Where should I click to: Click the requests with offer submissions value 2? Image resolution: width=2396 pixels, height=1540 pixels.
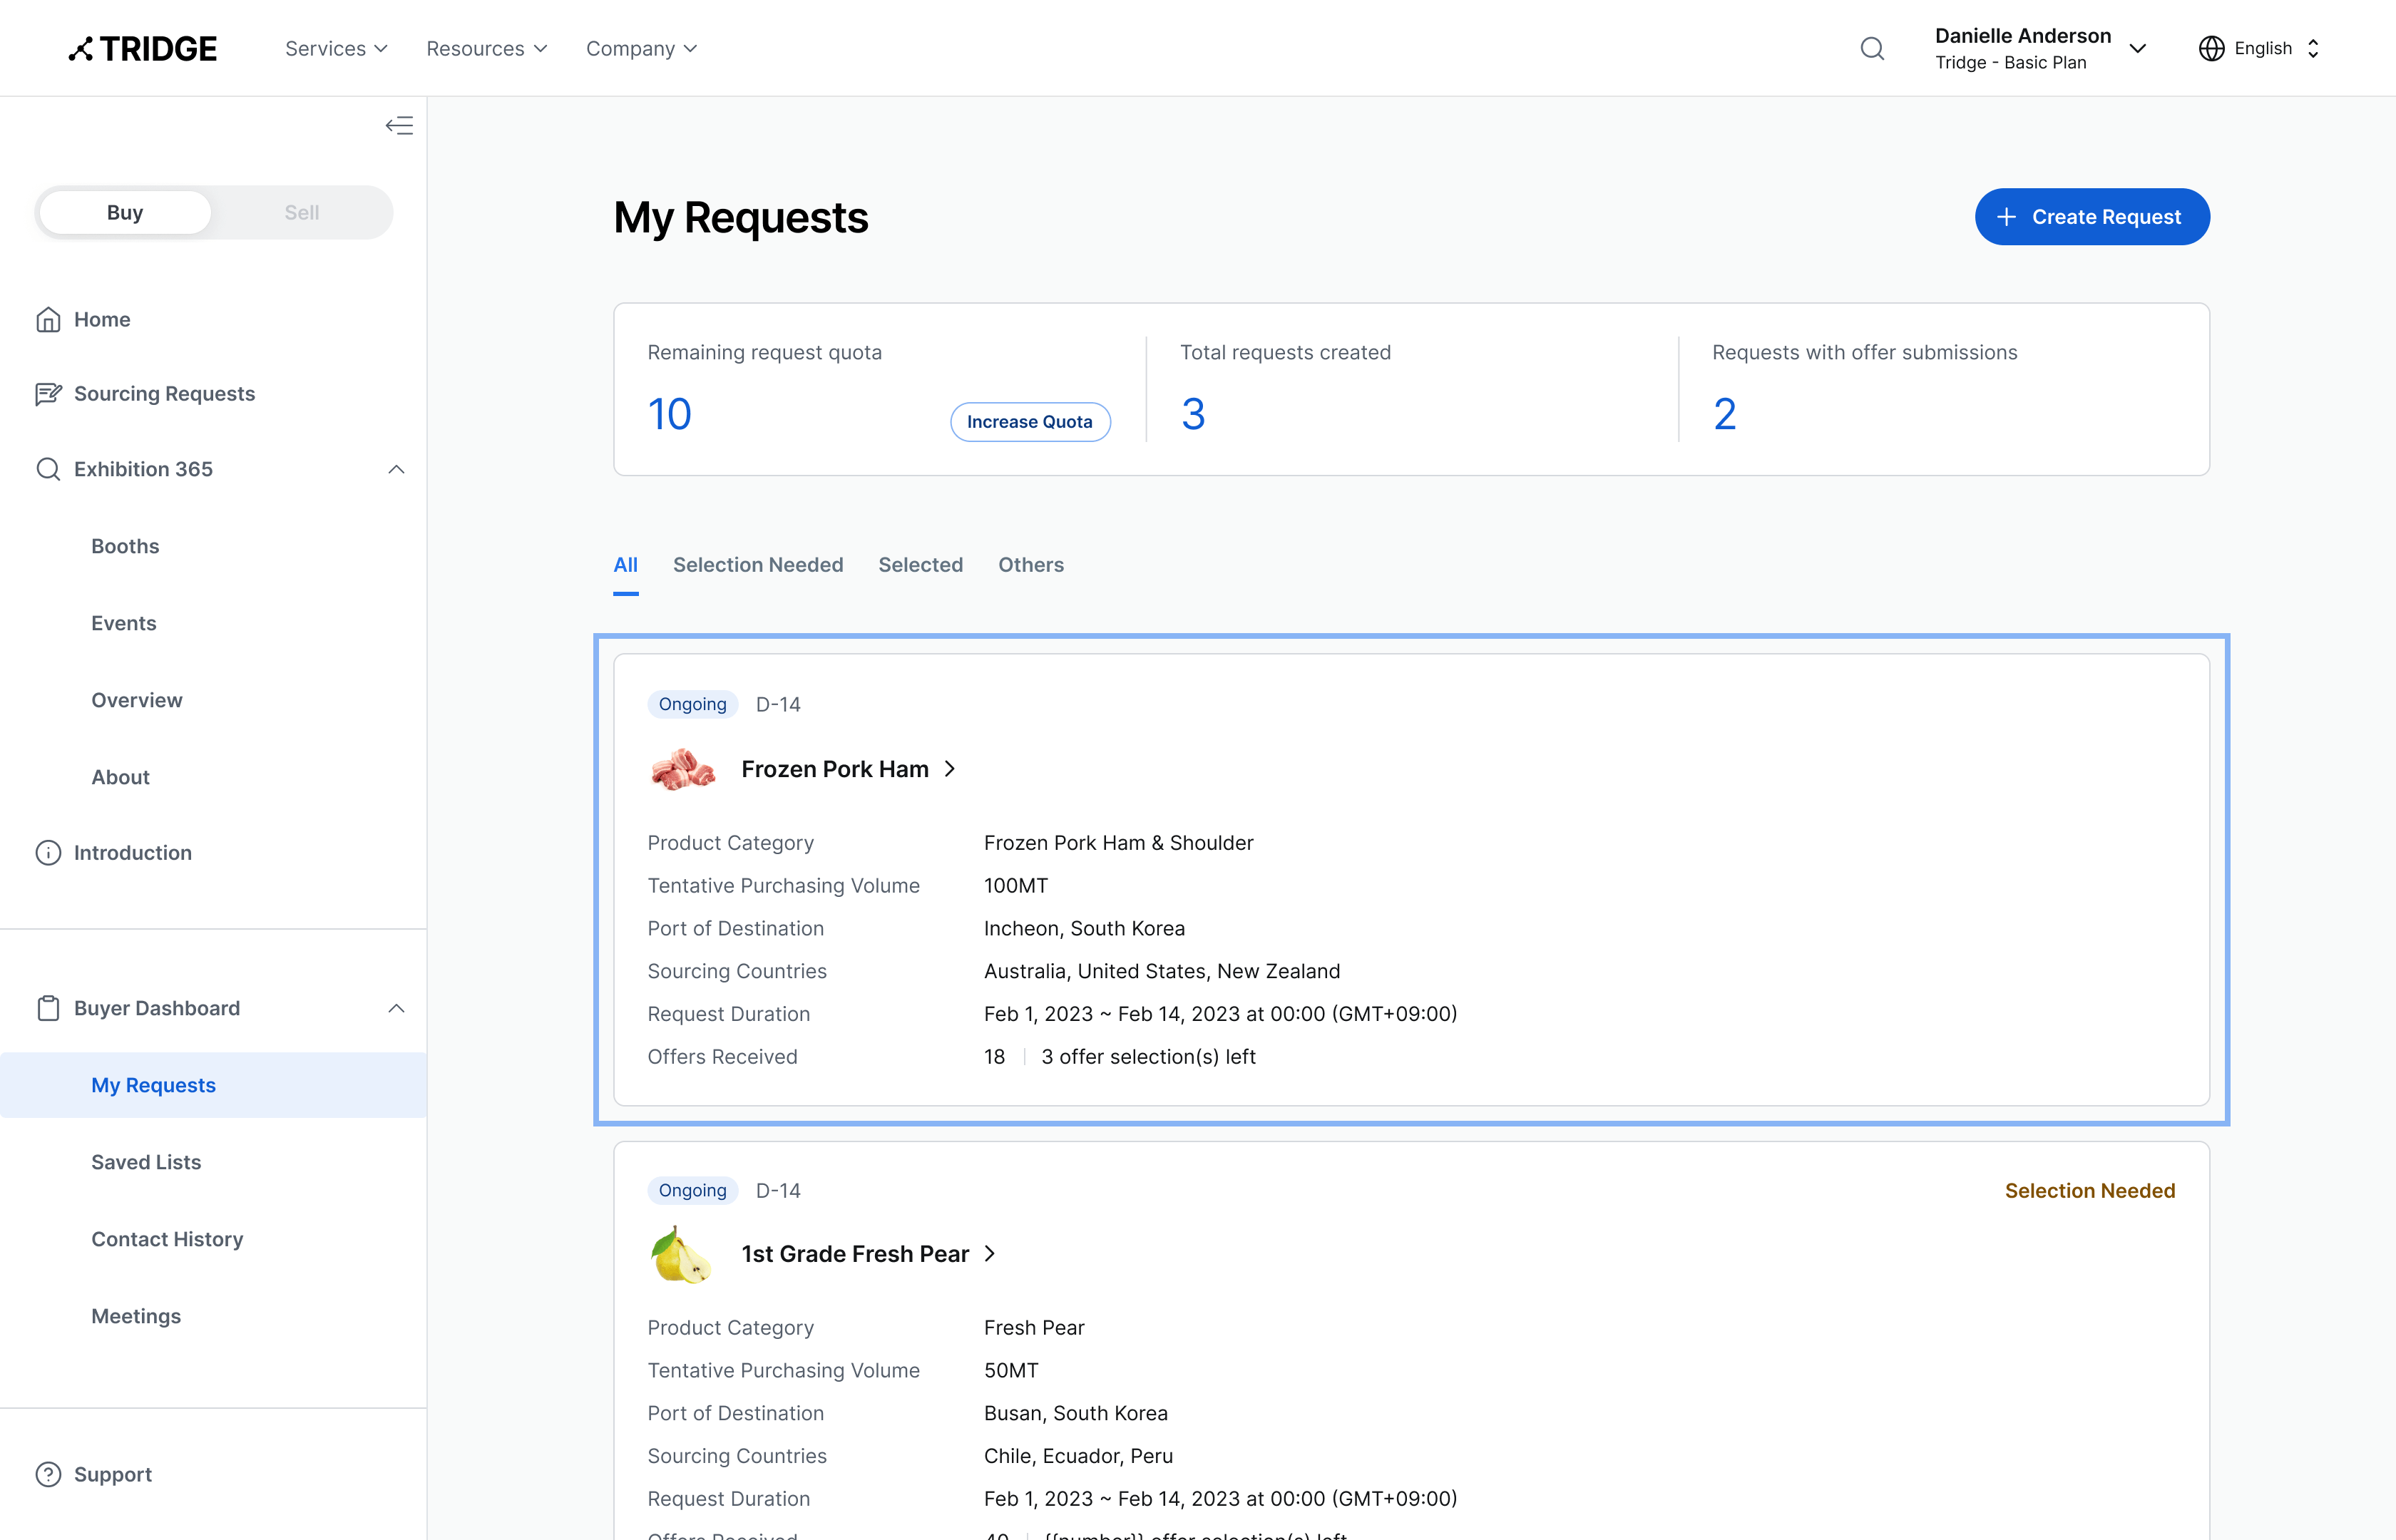pyautogui.click(x=1725, y=415)
